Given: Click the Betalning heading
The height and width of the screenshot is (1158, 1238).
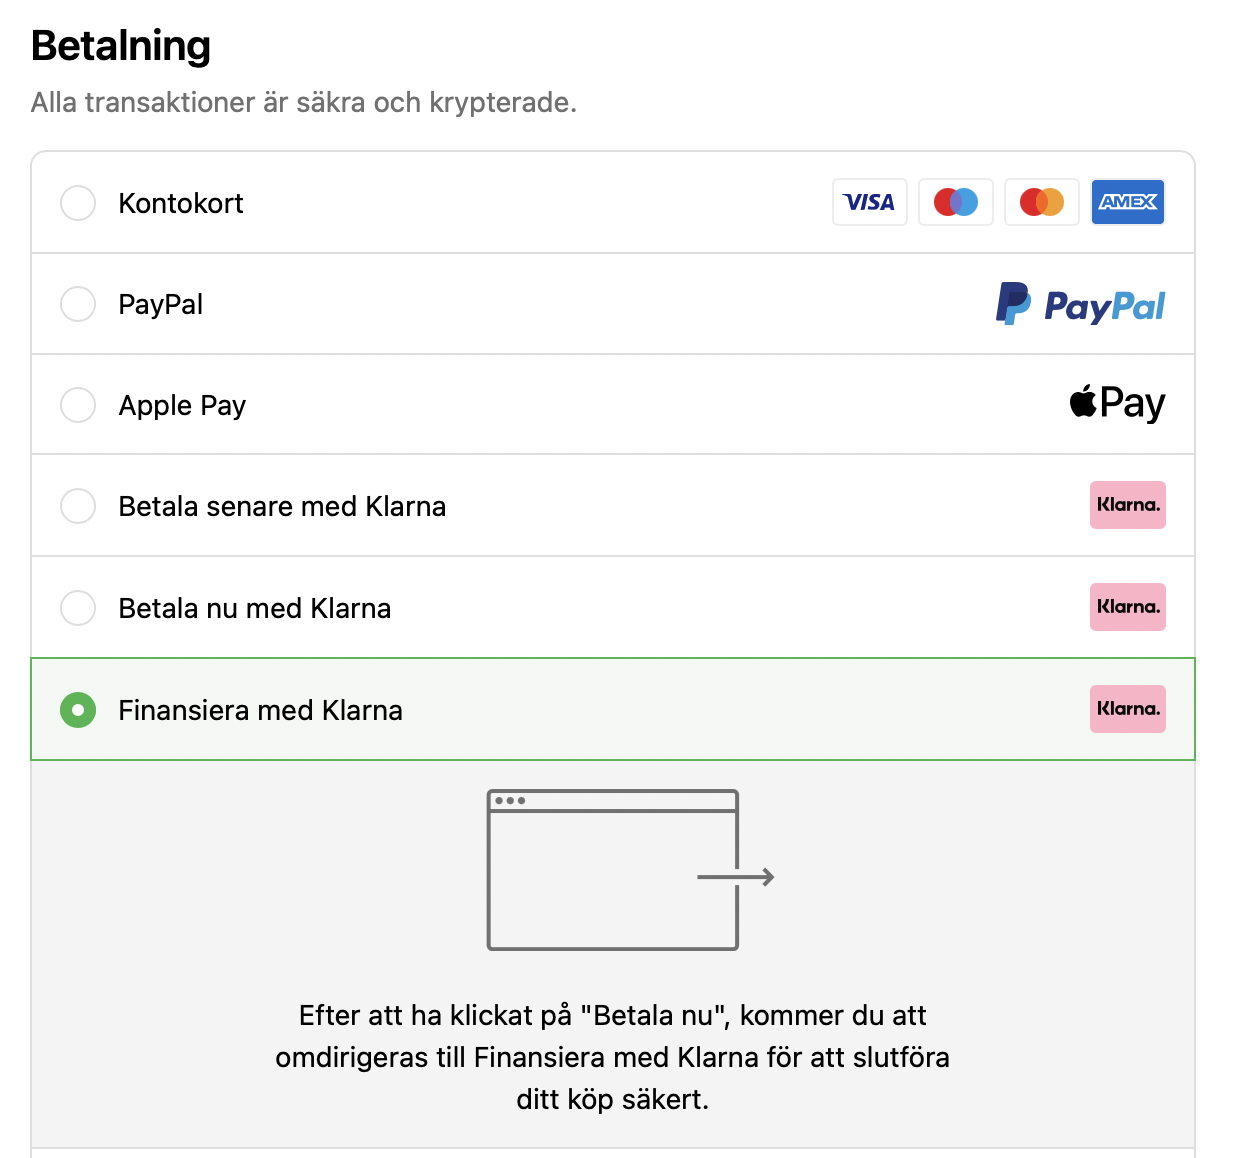Looking at the screenshot, I should 121,46.
